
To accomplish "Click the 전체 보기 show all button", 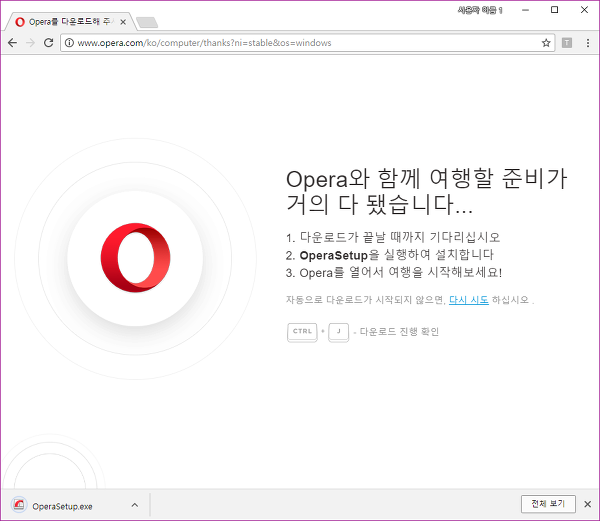I will coord(548,504).
